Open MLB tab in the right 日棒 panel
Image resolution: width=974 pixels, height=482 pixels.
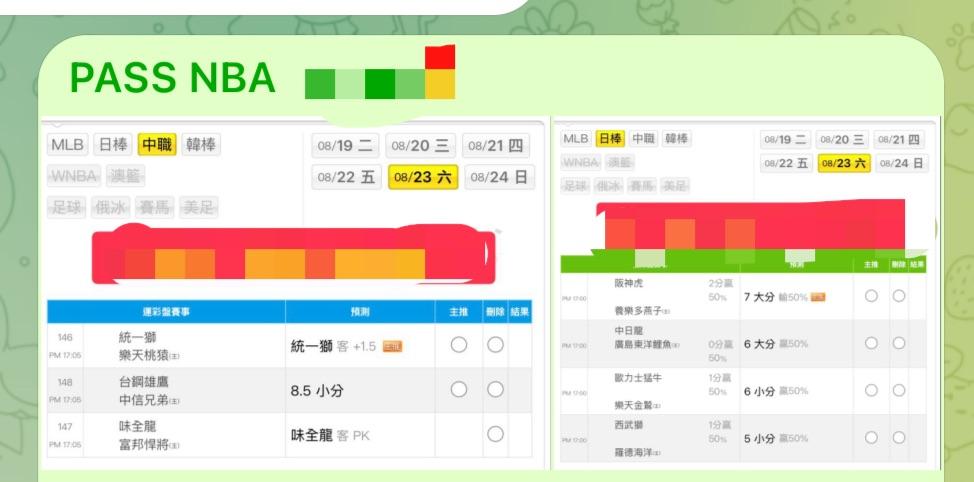pyautogui.click(x=576, y=139)
